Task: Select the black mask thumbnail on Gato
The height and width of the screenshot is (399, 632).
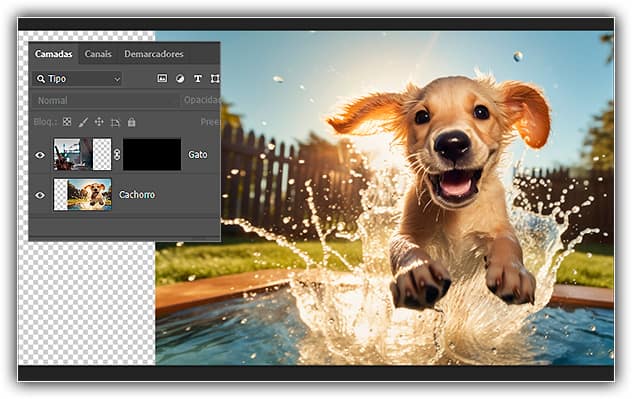Action: click(x=152, y=154)
